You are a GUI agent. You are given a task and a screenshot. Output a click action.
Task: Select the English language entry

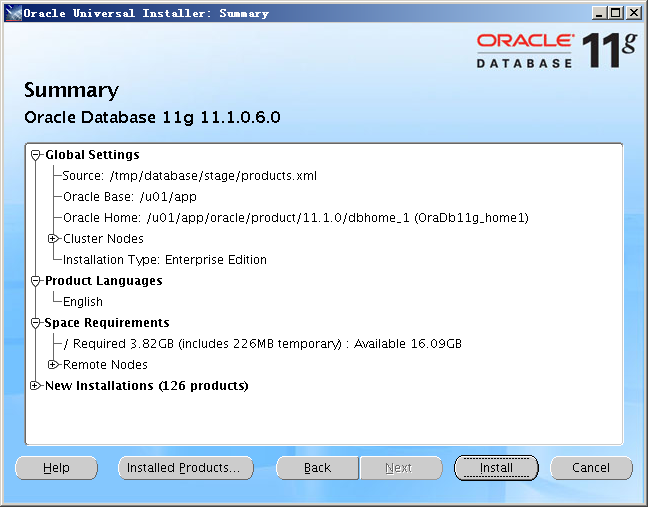coord(83,302)
